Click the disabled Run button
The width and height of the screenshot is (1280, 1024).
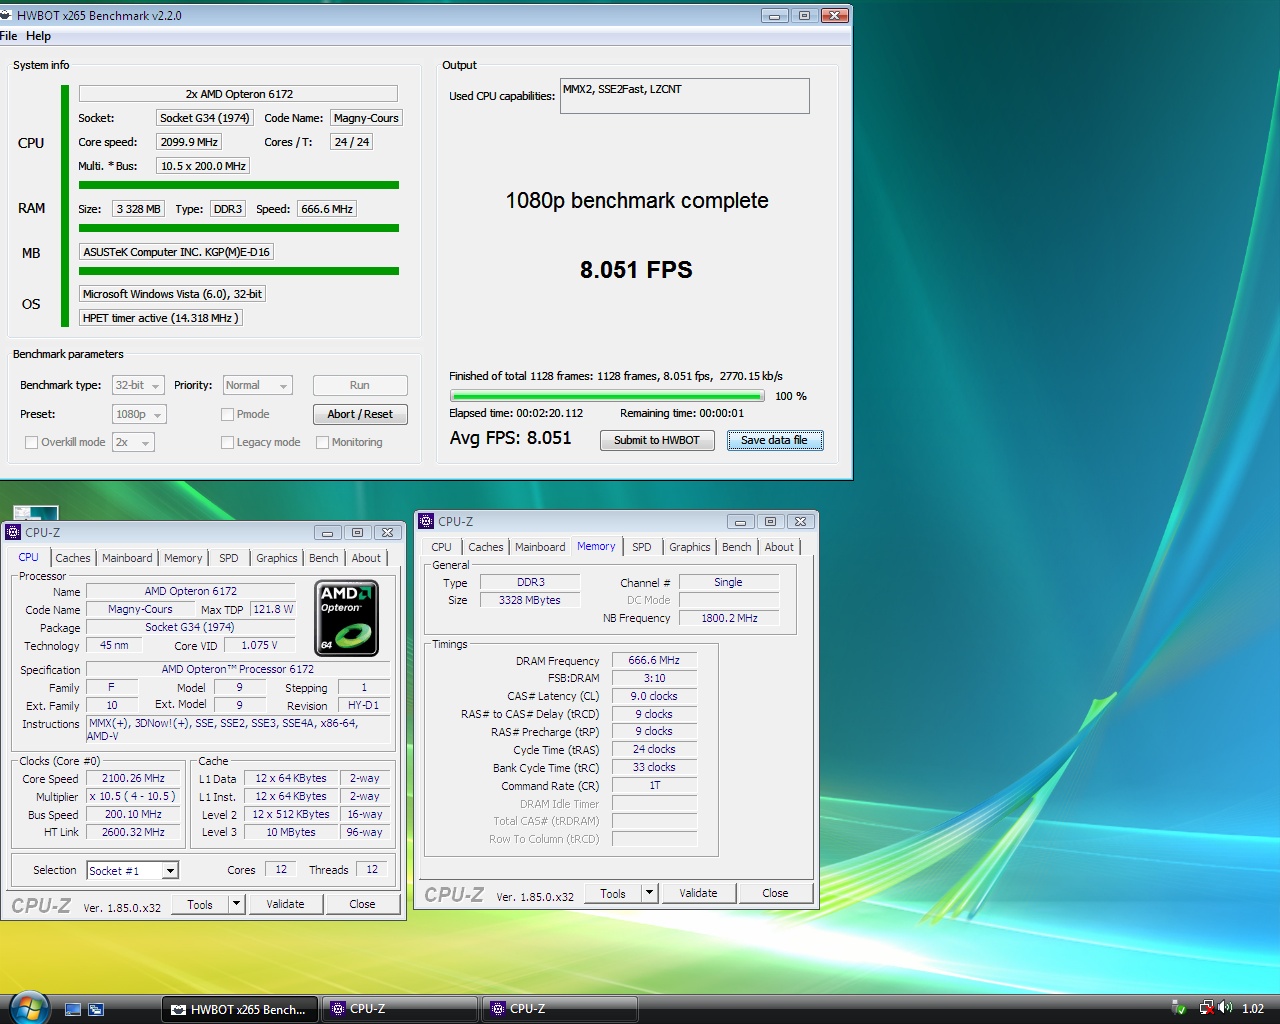[360, 385]
